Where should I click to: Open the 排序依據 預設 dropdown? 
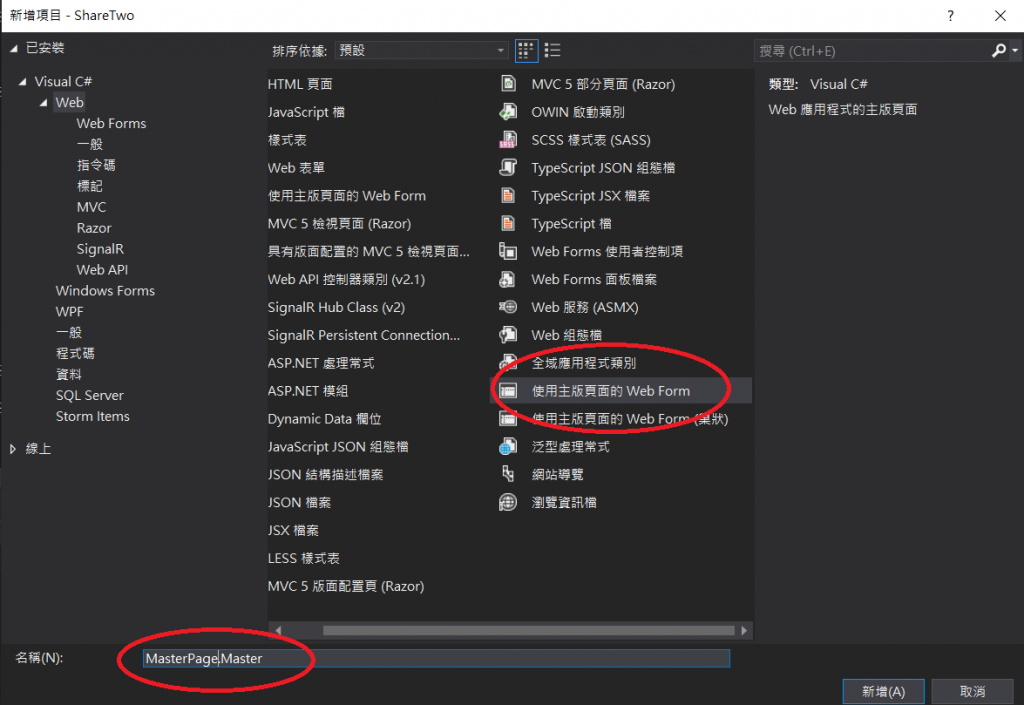[422, 50]
